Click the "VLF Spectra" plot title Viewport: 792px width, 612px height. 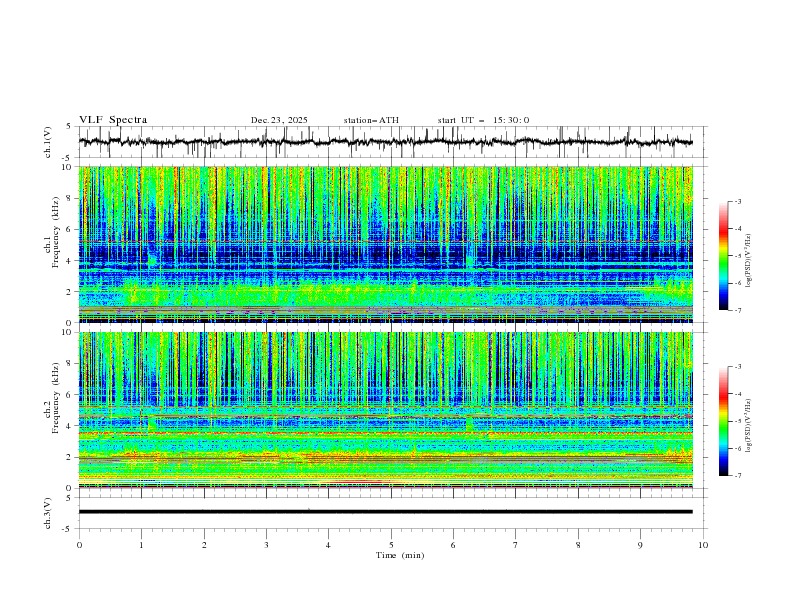pyautogui.click(x=113, y=120)
